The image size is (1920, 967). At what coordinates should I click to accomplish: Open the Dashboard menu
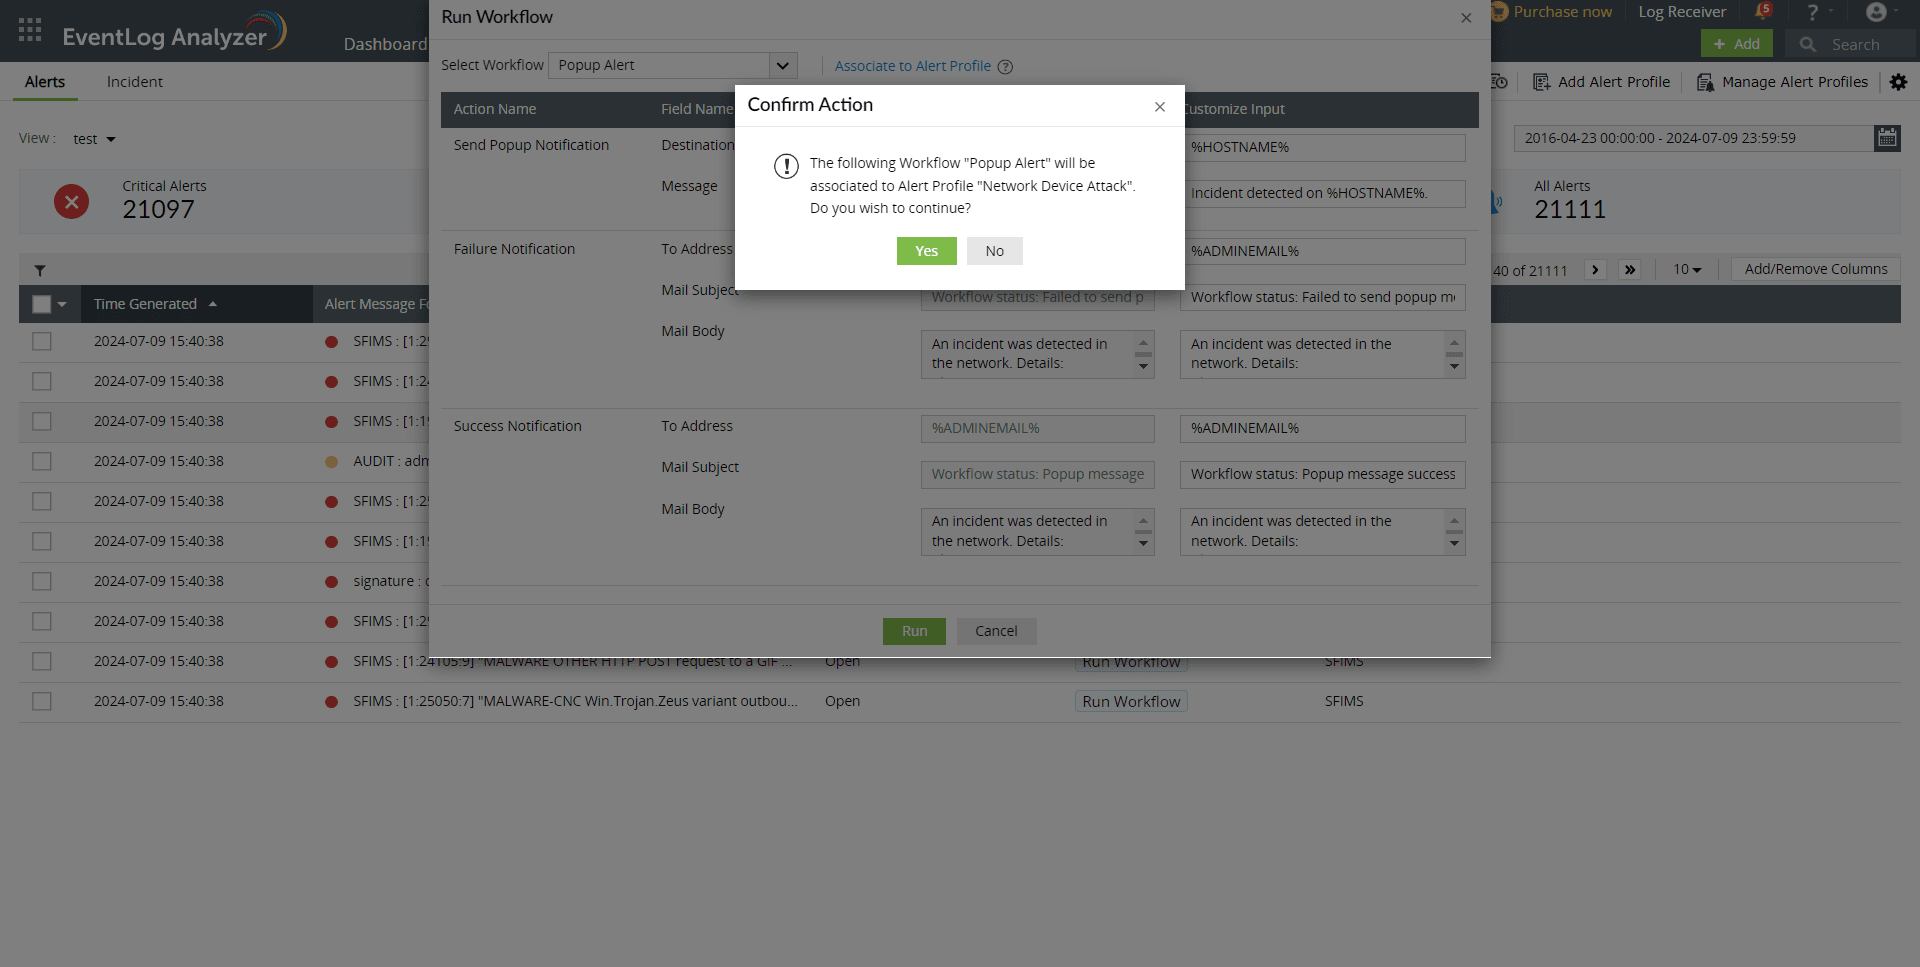(386, 44)
